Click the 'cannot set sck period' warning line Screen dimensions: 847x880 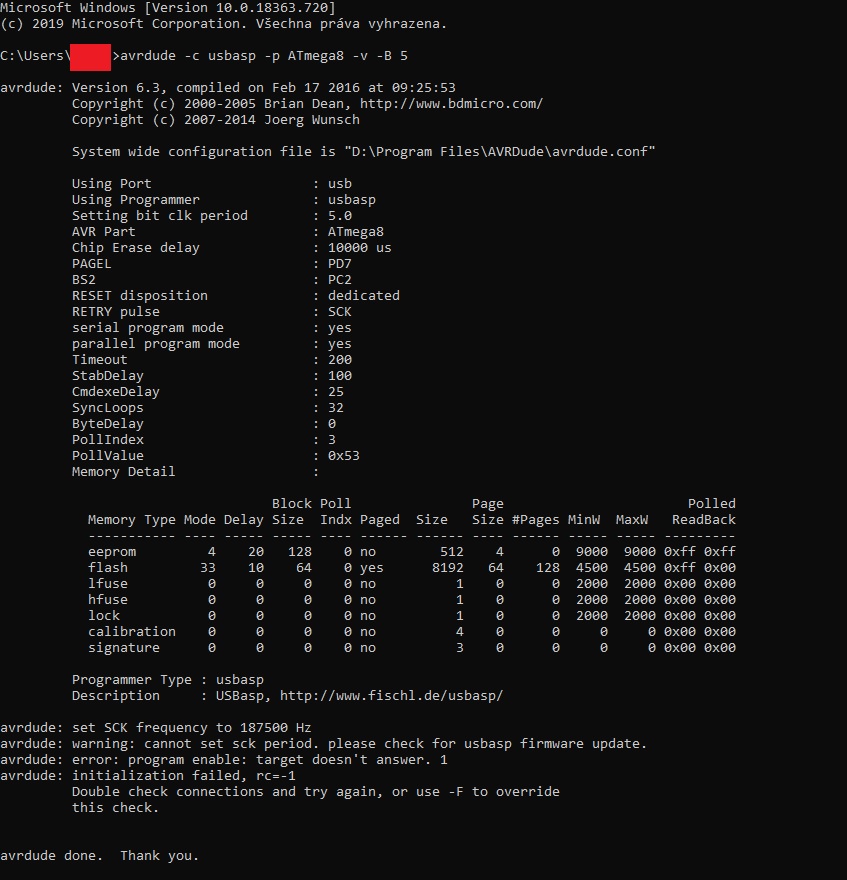tap(323, 744)
